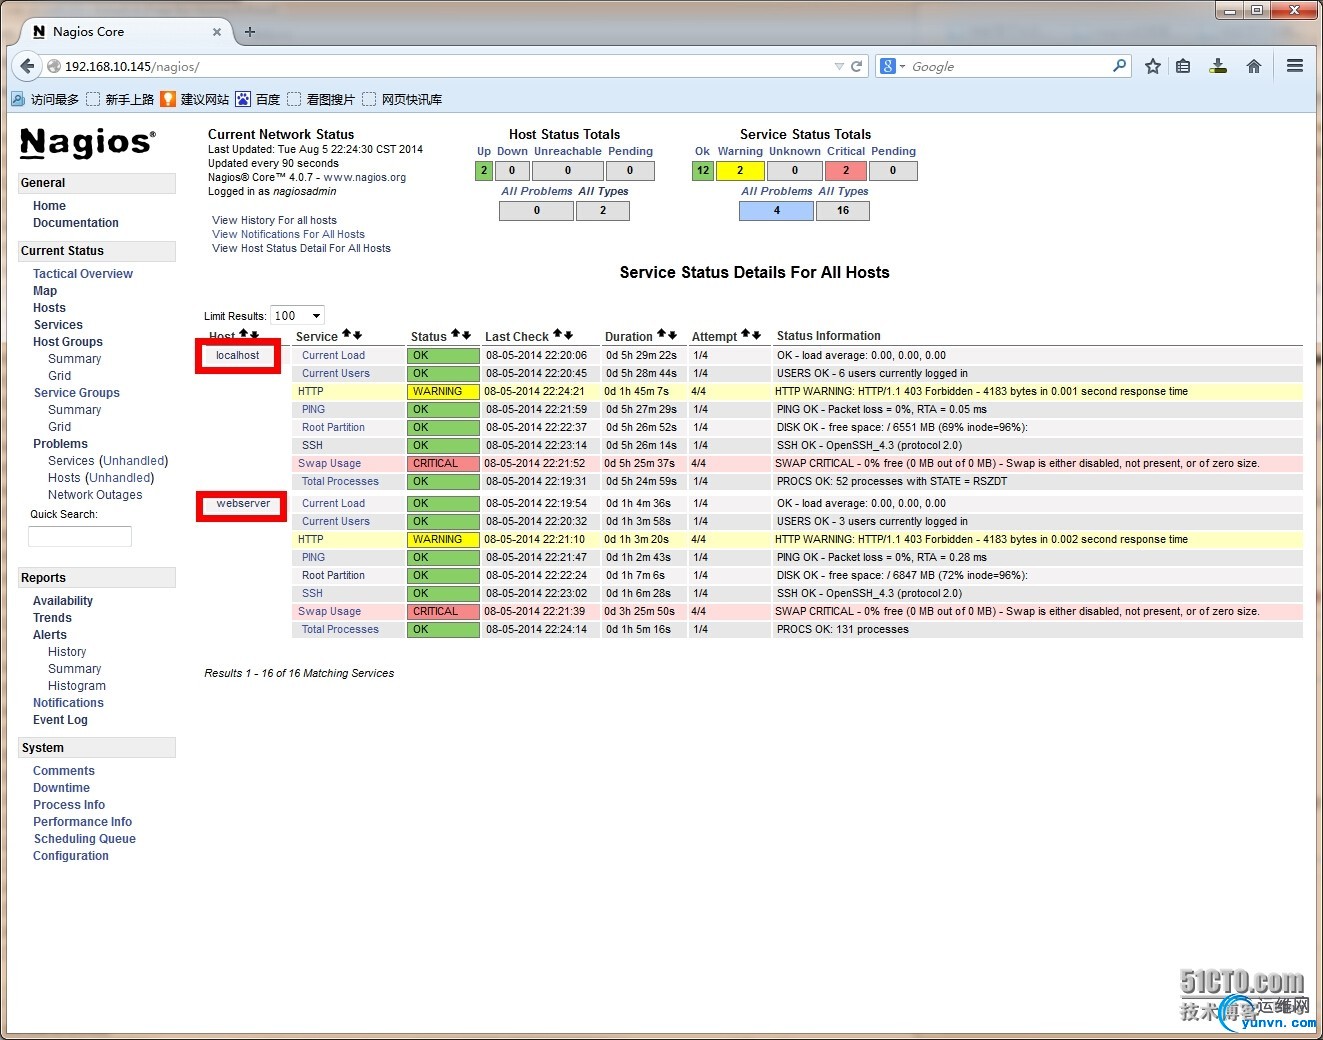Open Host Groups in sidebar
This screenshot has width=1323, height=1040.
[x=68, y=342]
